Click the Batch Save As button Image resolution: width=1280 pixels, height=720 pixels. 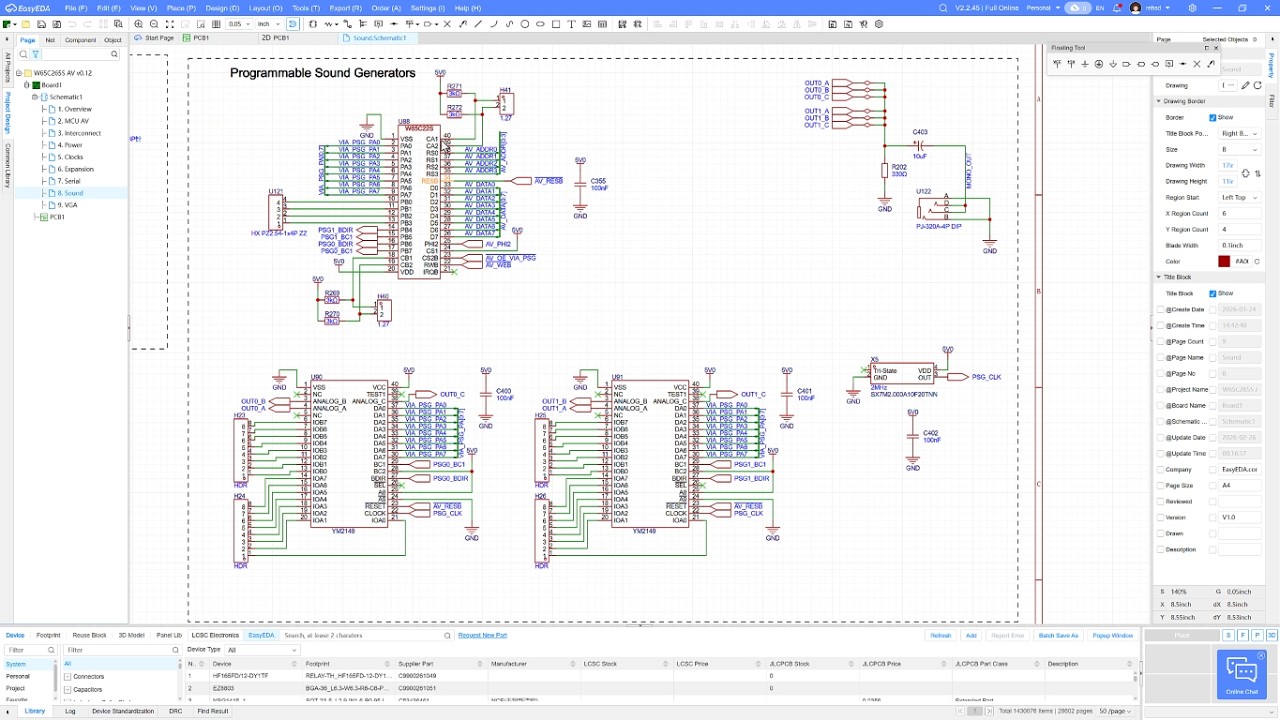pyautogui.click(x=1058, y=635)
